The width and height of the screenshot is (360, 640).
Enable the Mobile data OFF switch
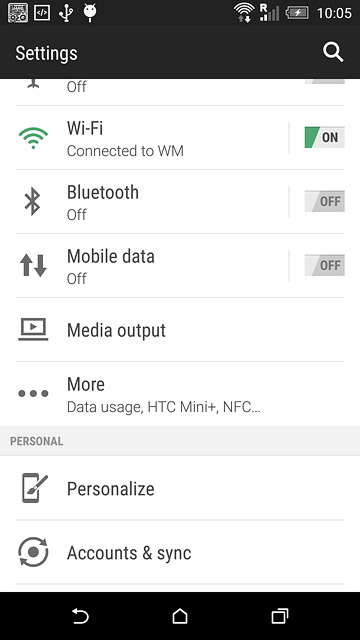[324, 265]
